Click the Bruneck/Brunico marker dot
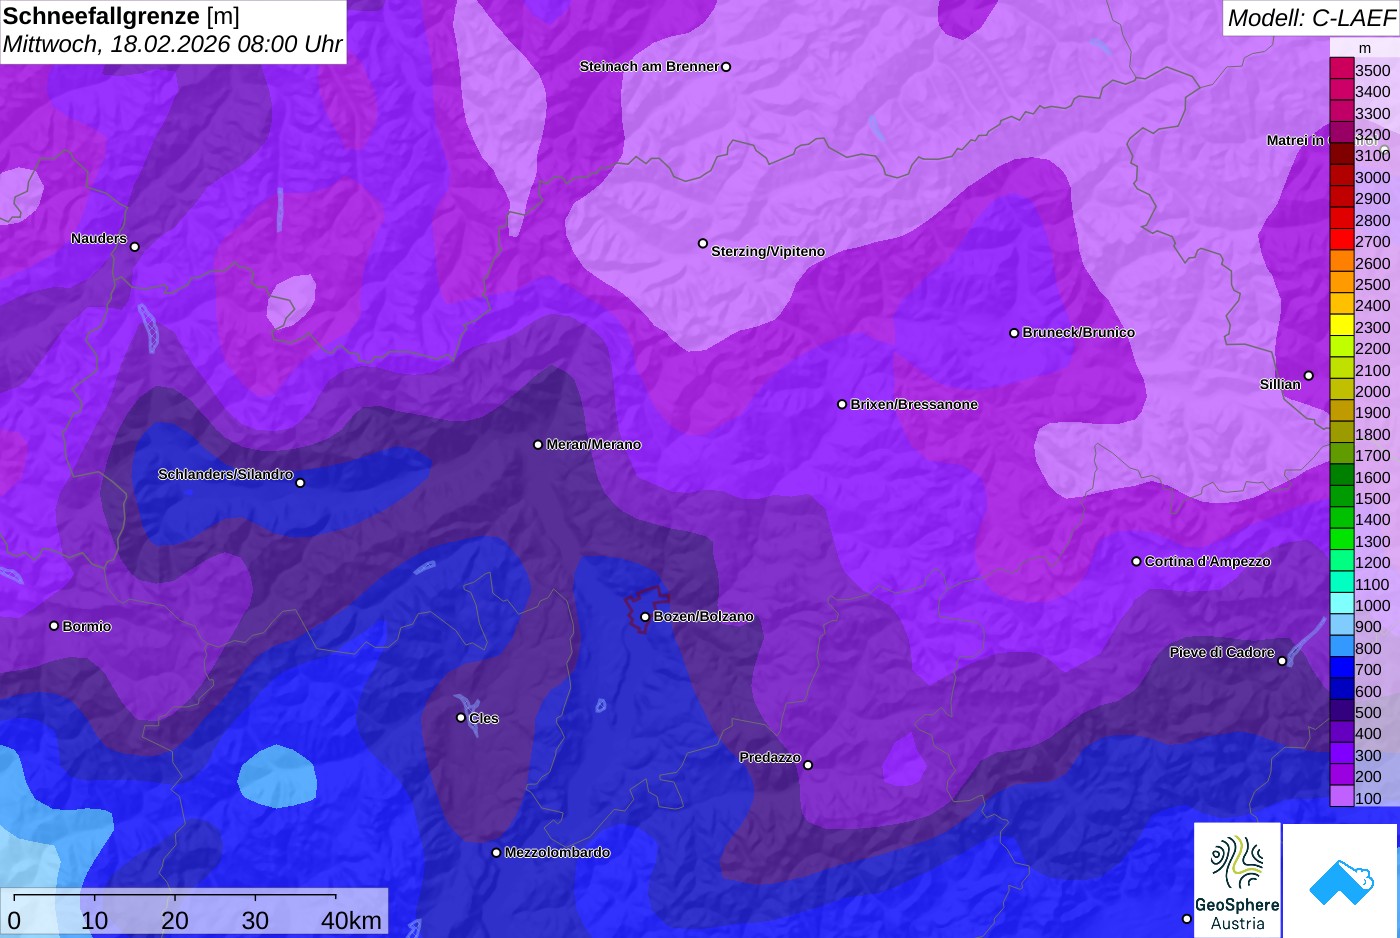Viewport: 1400px width, 938px height. [1014, 333]
